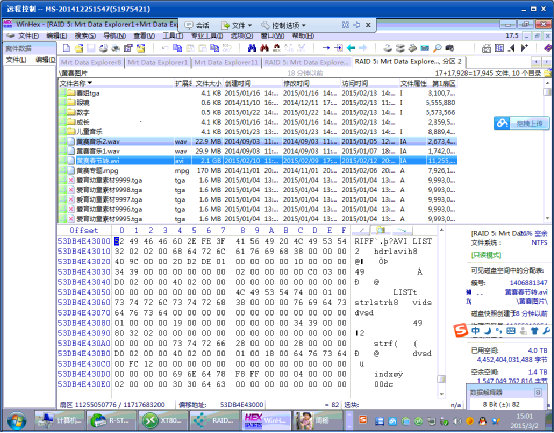Open the 工具(T) menu
554x433 pixels.
click(172, 36)
